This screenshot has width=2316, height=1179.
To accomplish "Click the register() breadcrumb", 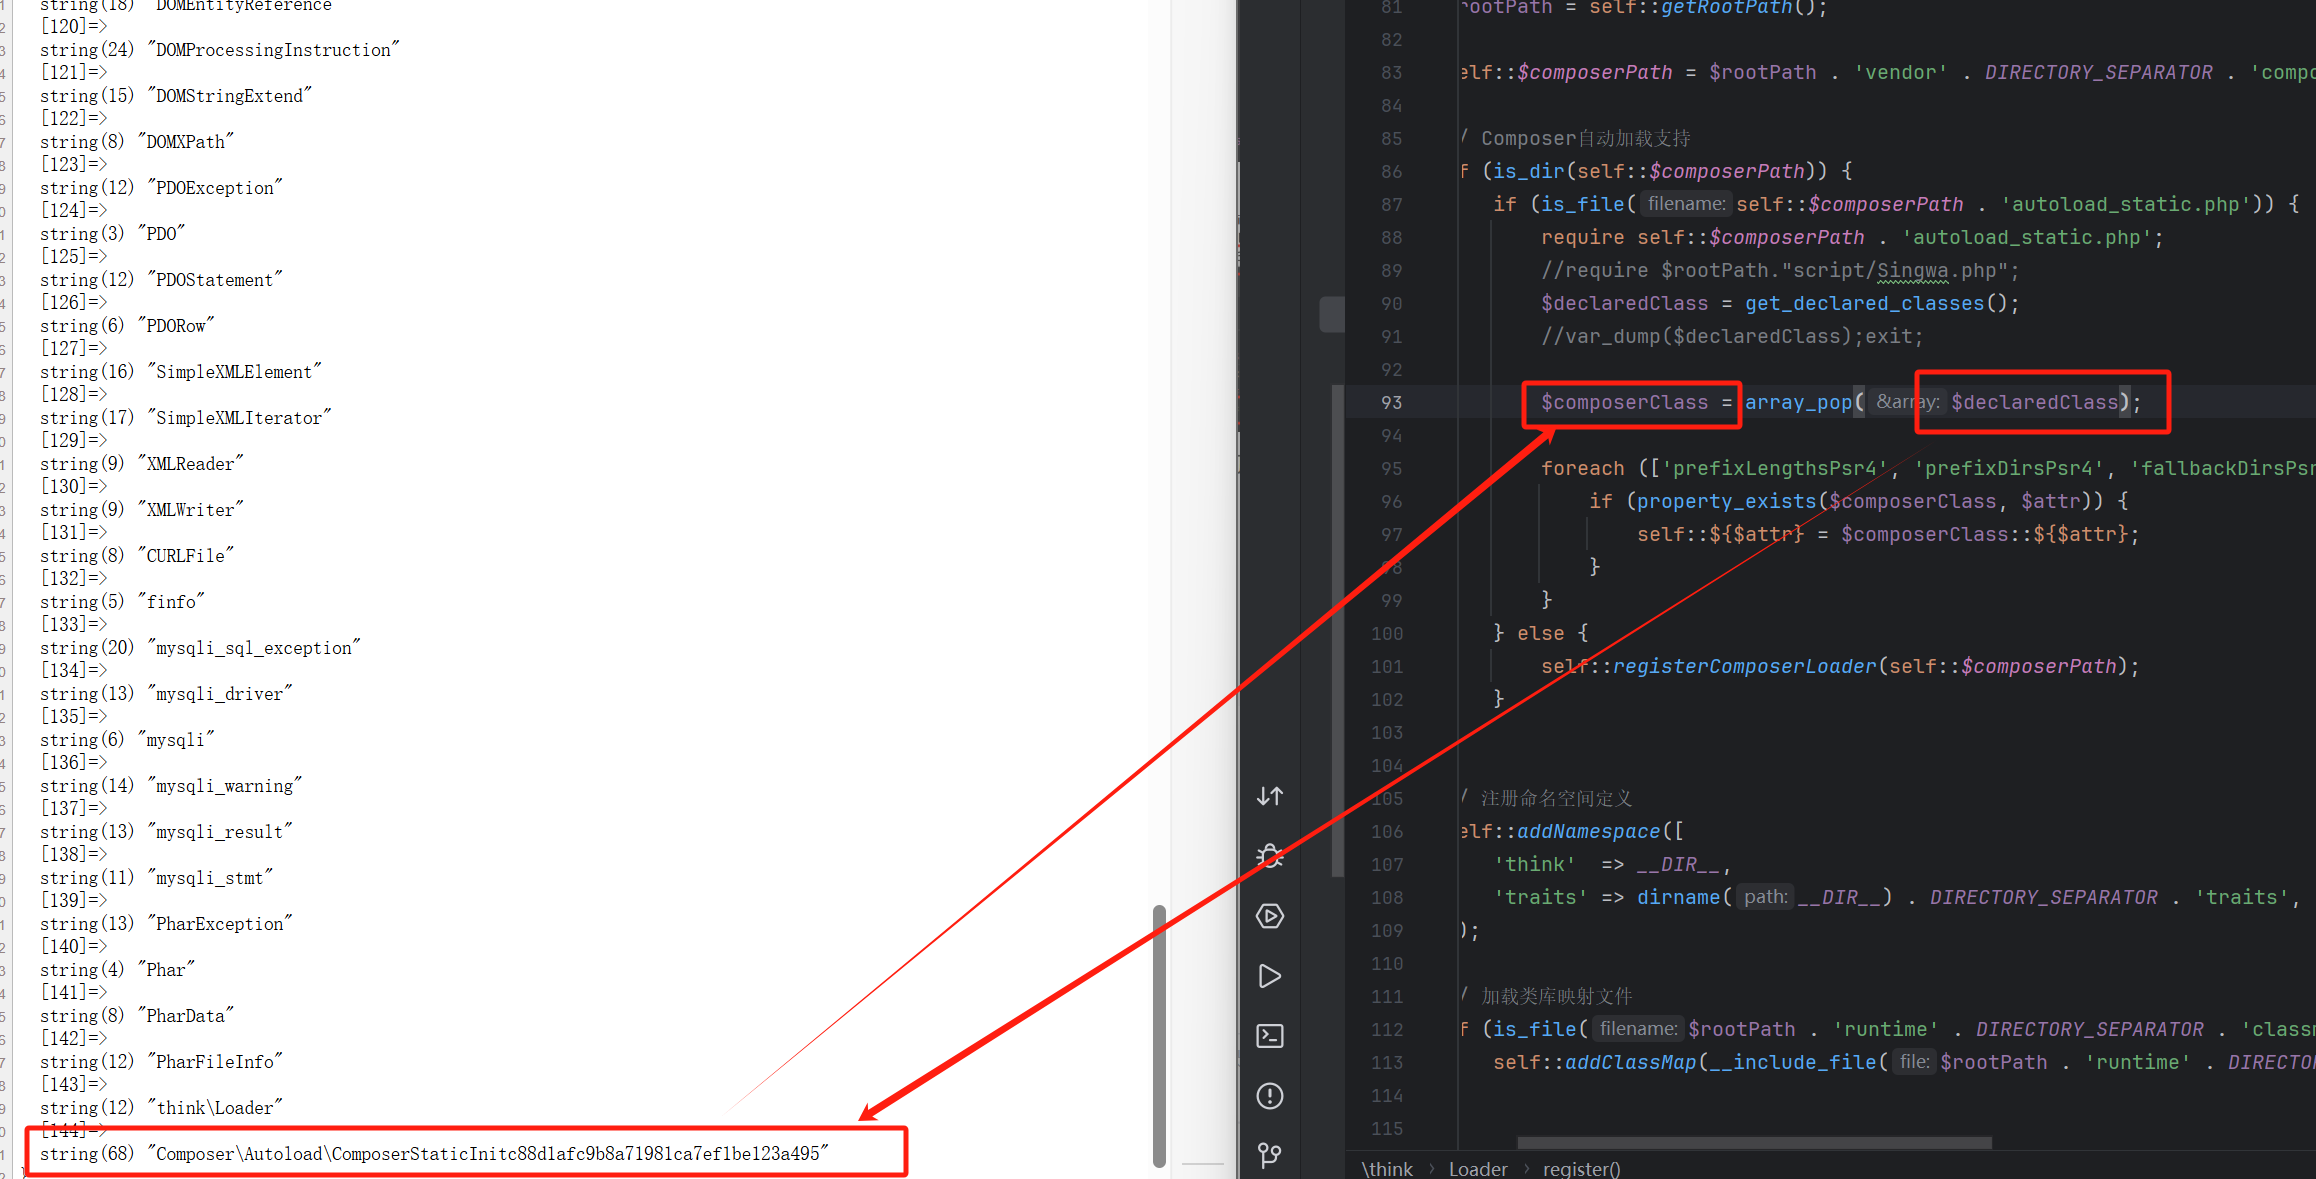I will tap(1582, 1168).
